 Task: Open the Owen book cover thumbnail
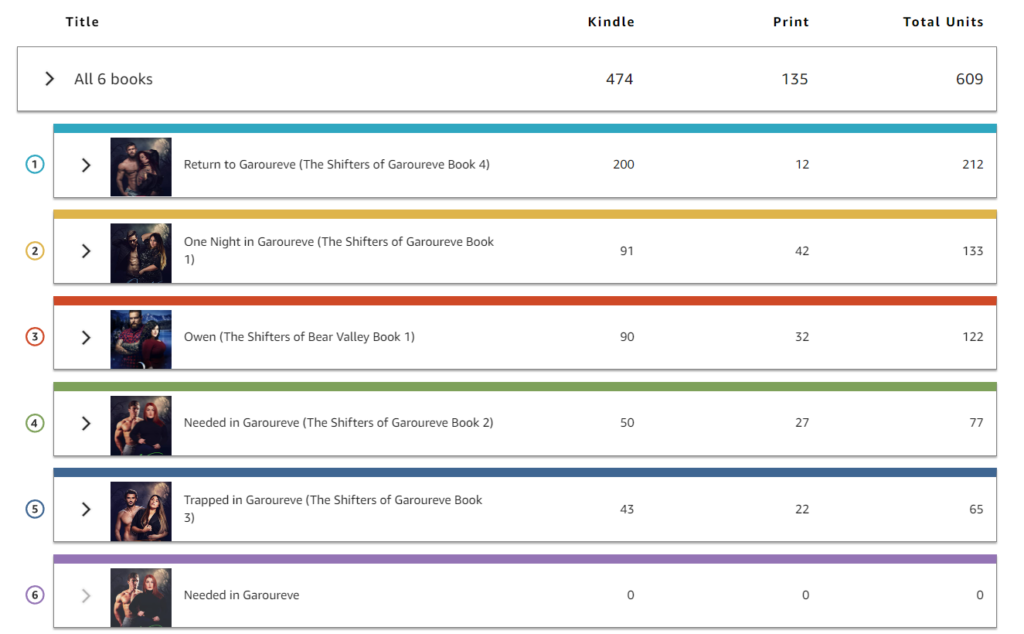click(x=141, y=339)
